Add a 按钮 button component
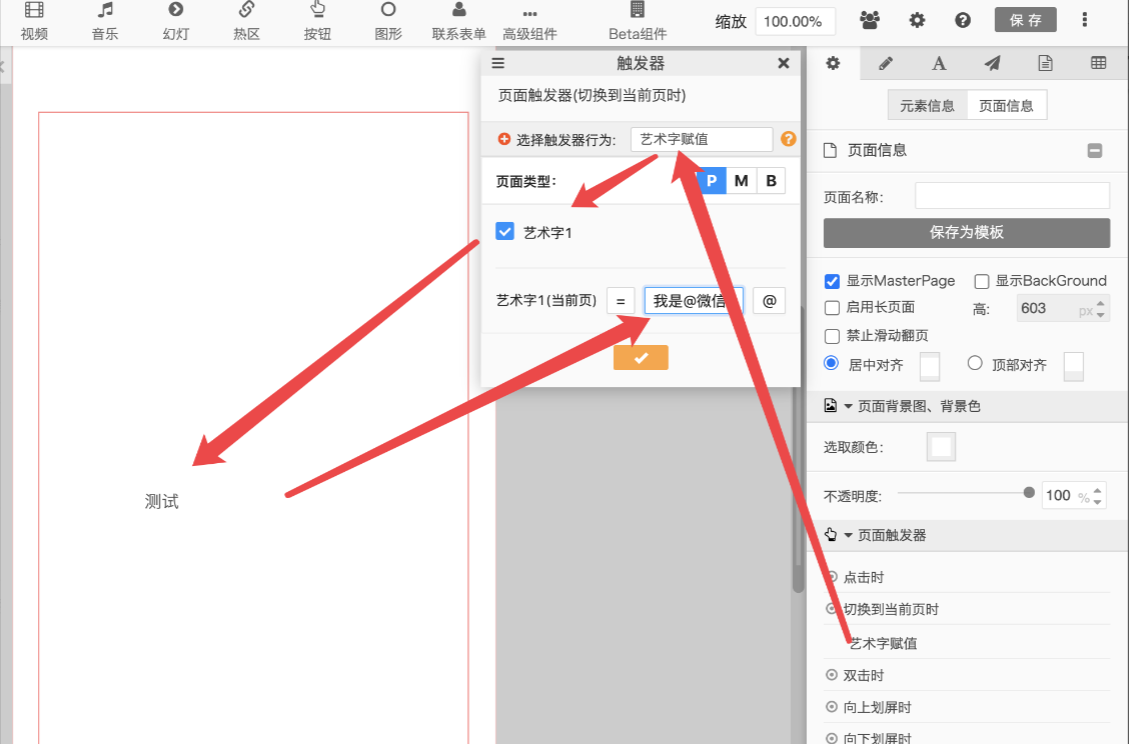This screenshot has height=744, width=1129. point(318,20)
